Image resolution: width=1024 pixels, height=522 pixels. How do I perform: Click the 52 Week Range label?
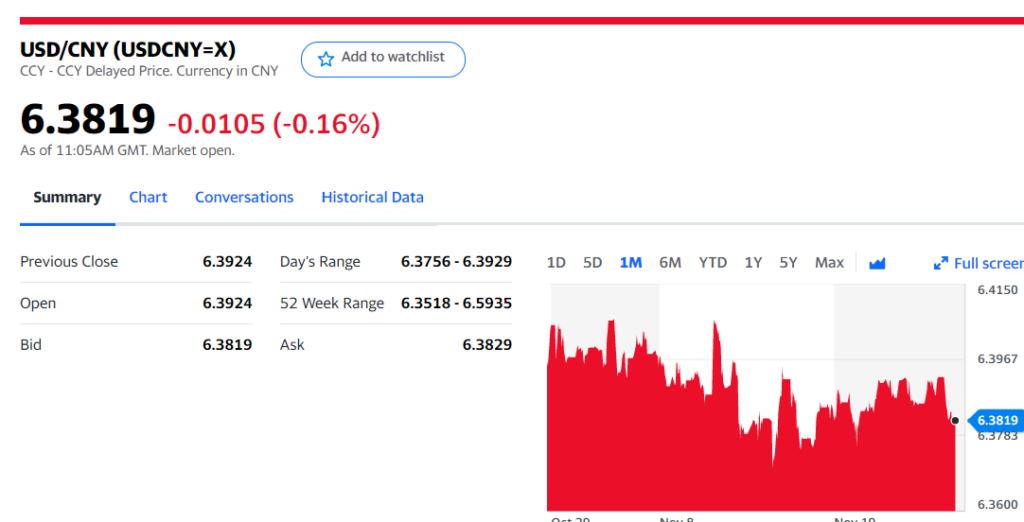[x=332, y=303]
